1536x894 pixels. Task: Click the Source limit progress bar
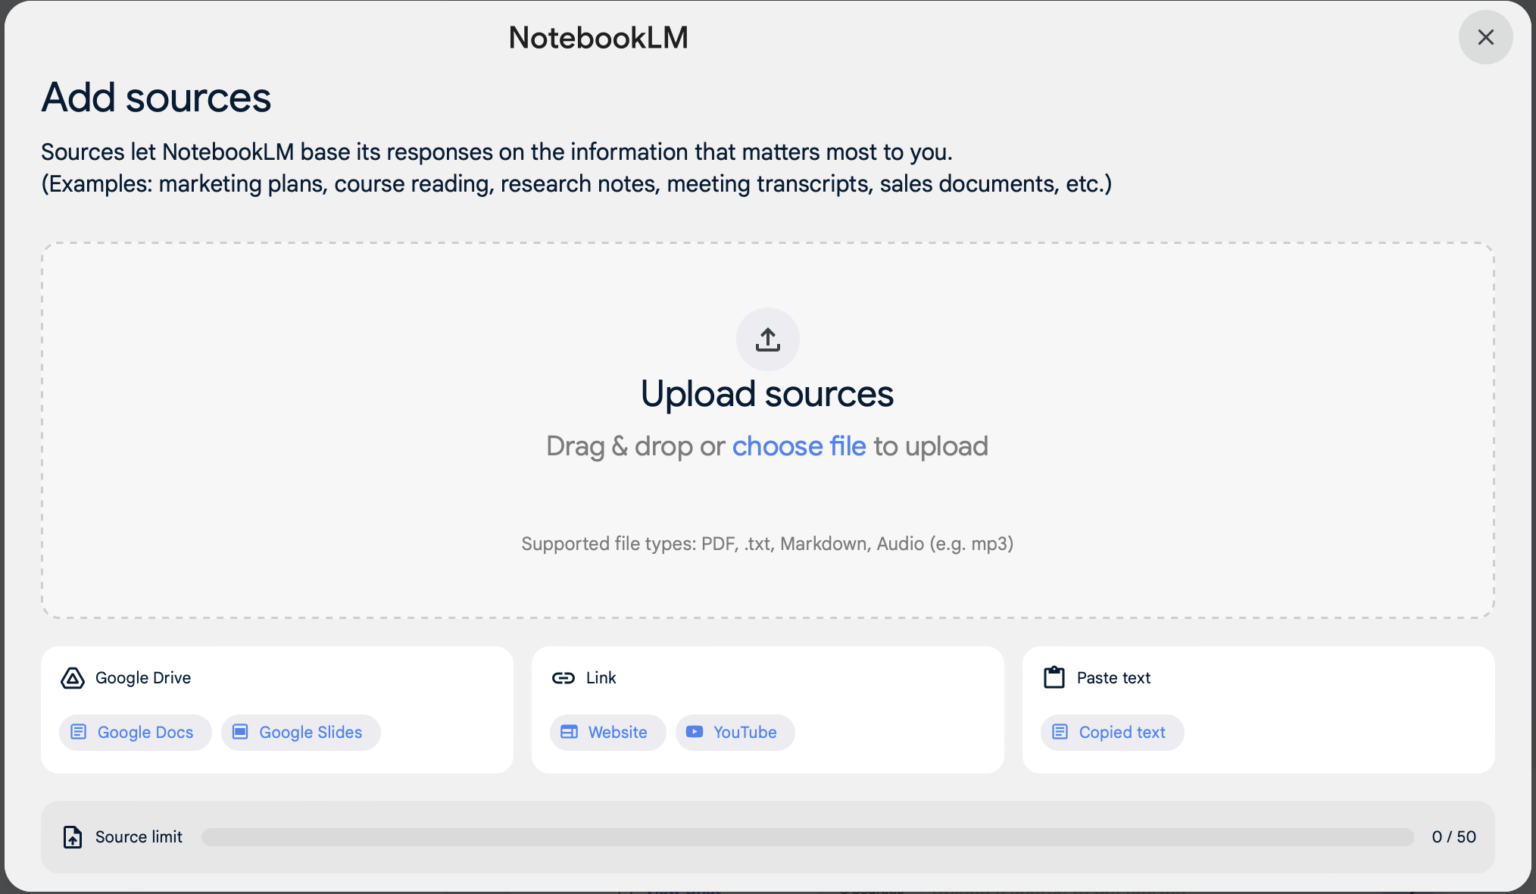808,836
